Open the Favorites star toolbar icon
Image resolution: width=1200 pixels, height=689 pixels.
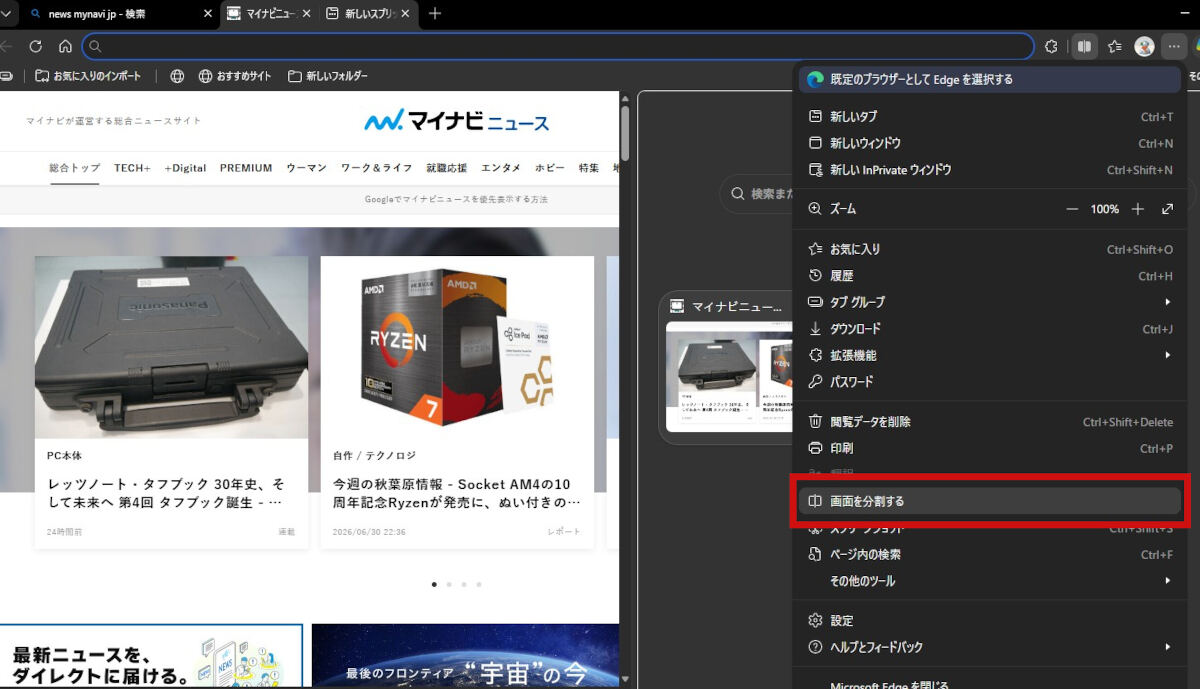coord(1115,46)
